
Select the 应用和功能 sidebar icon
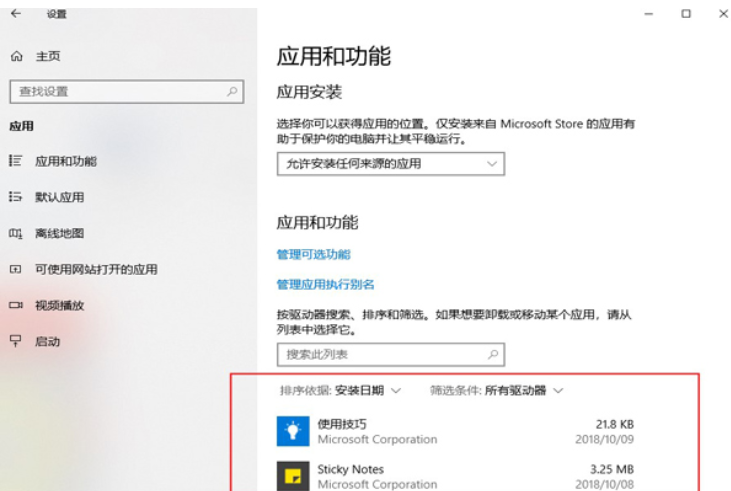coord(15,161)
